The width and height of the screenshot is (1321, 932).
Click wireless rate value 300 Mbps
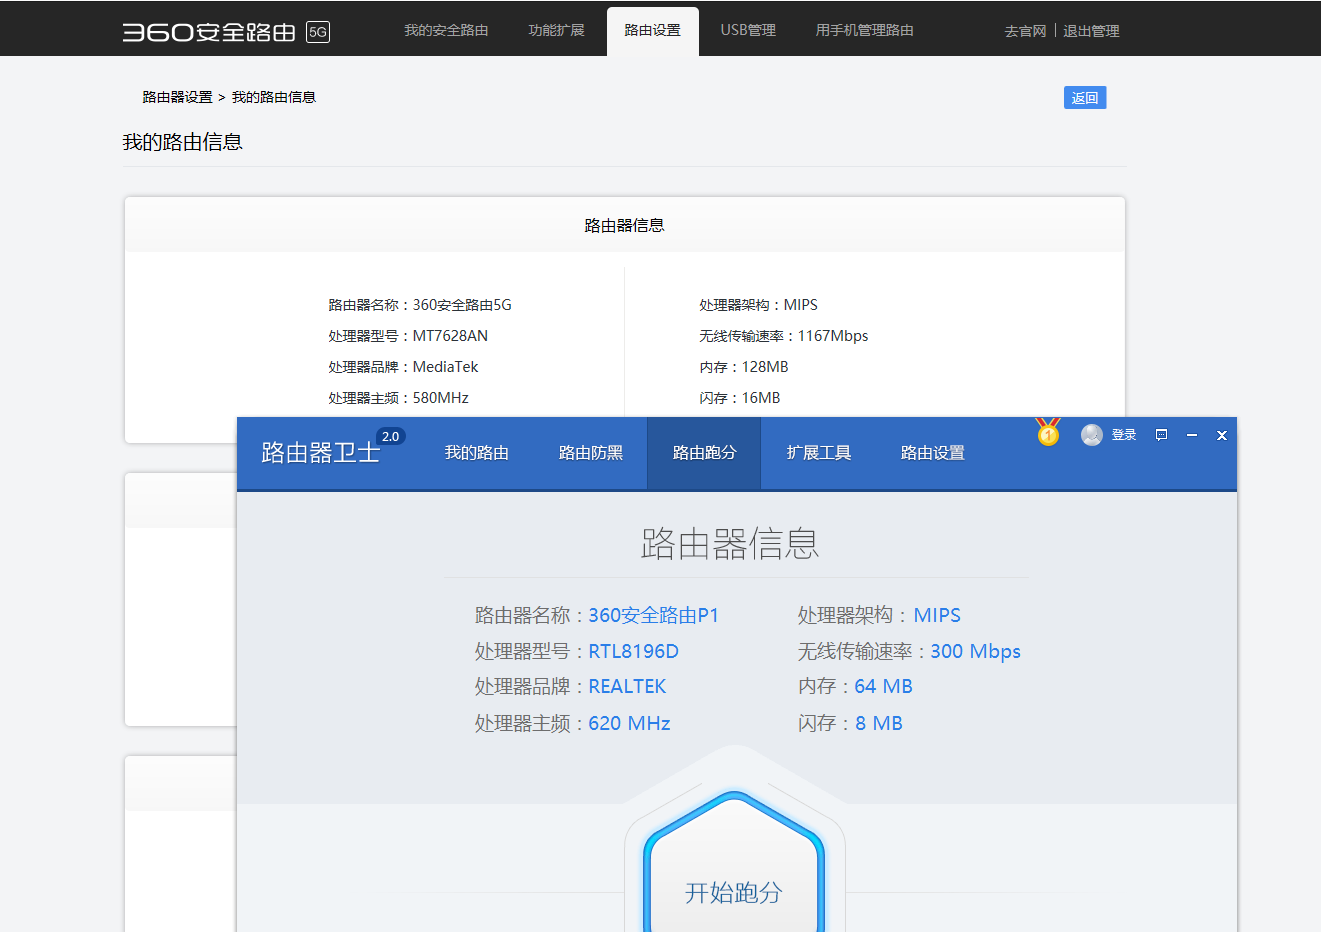[975, 651]
